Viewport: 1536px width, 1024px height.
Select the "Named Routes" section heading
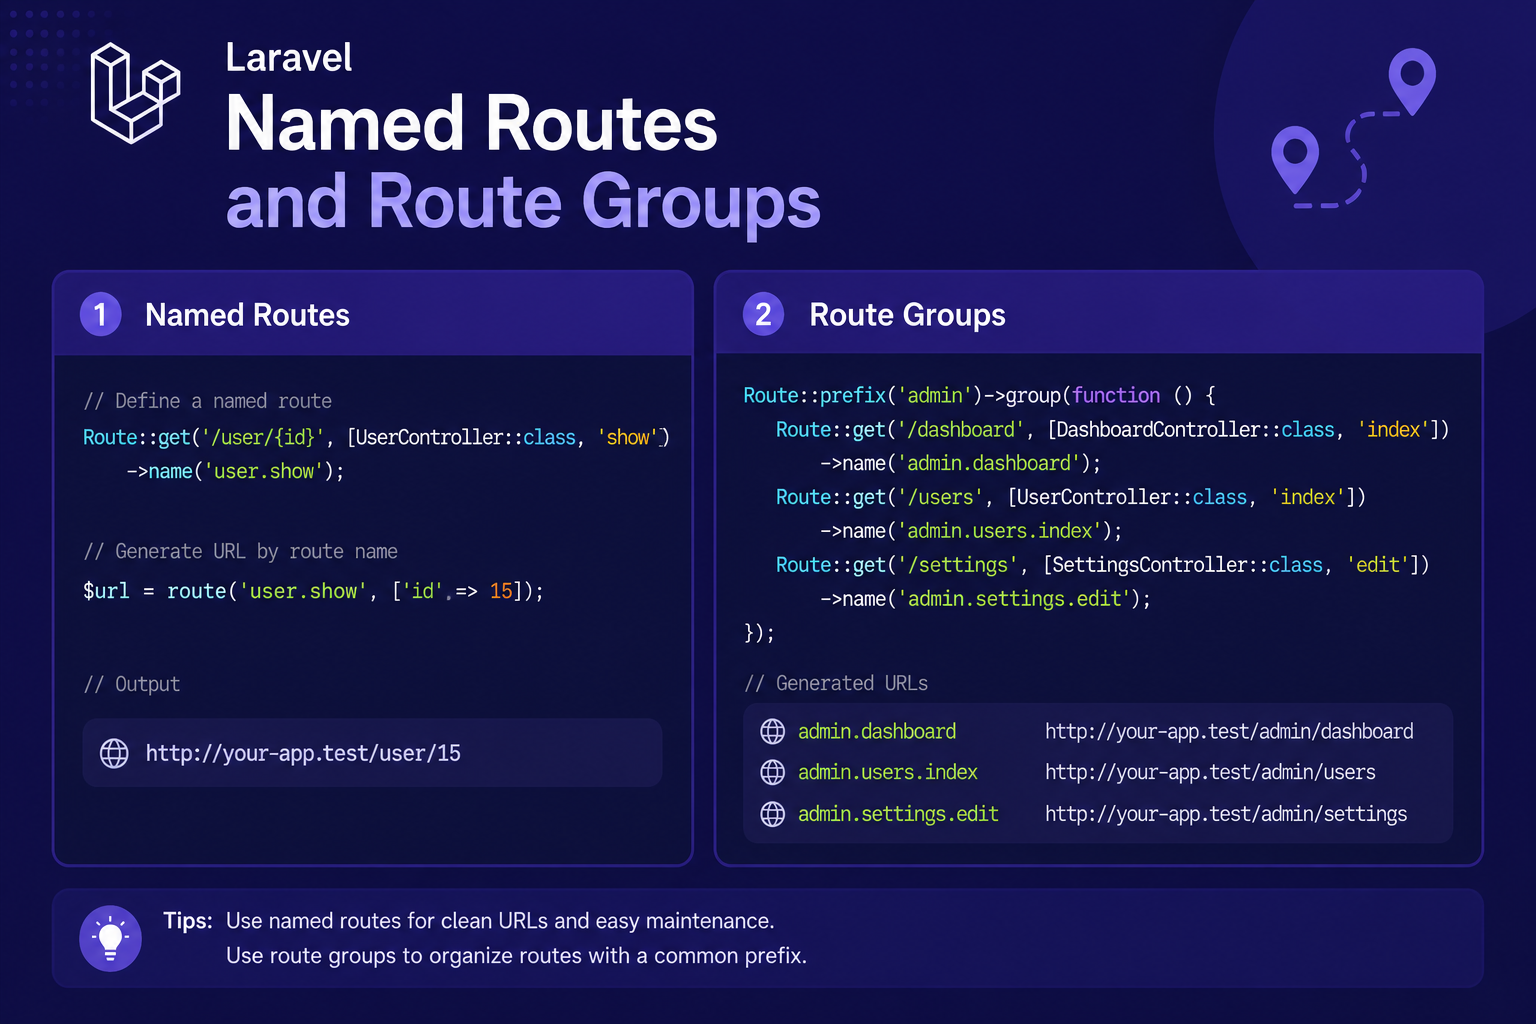(x=247, y=315)
